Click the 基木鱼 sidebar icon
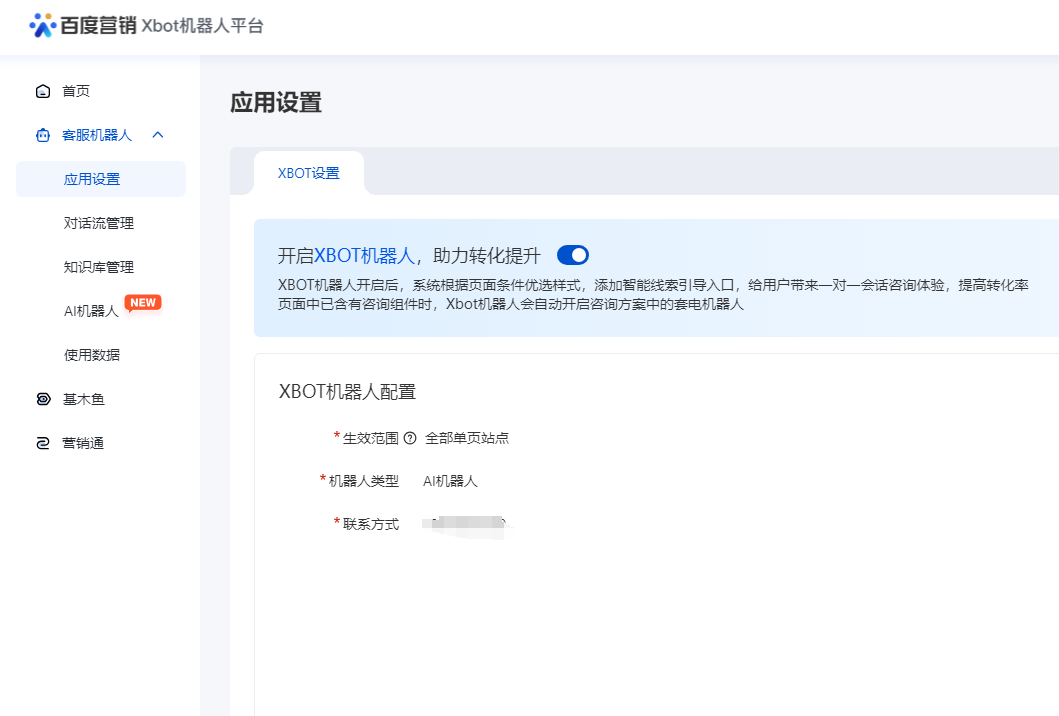Viewport: 1059px width, 716px height. tap(43, 399)
